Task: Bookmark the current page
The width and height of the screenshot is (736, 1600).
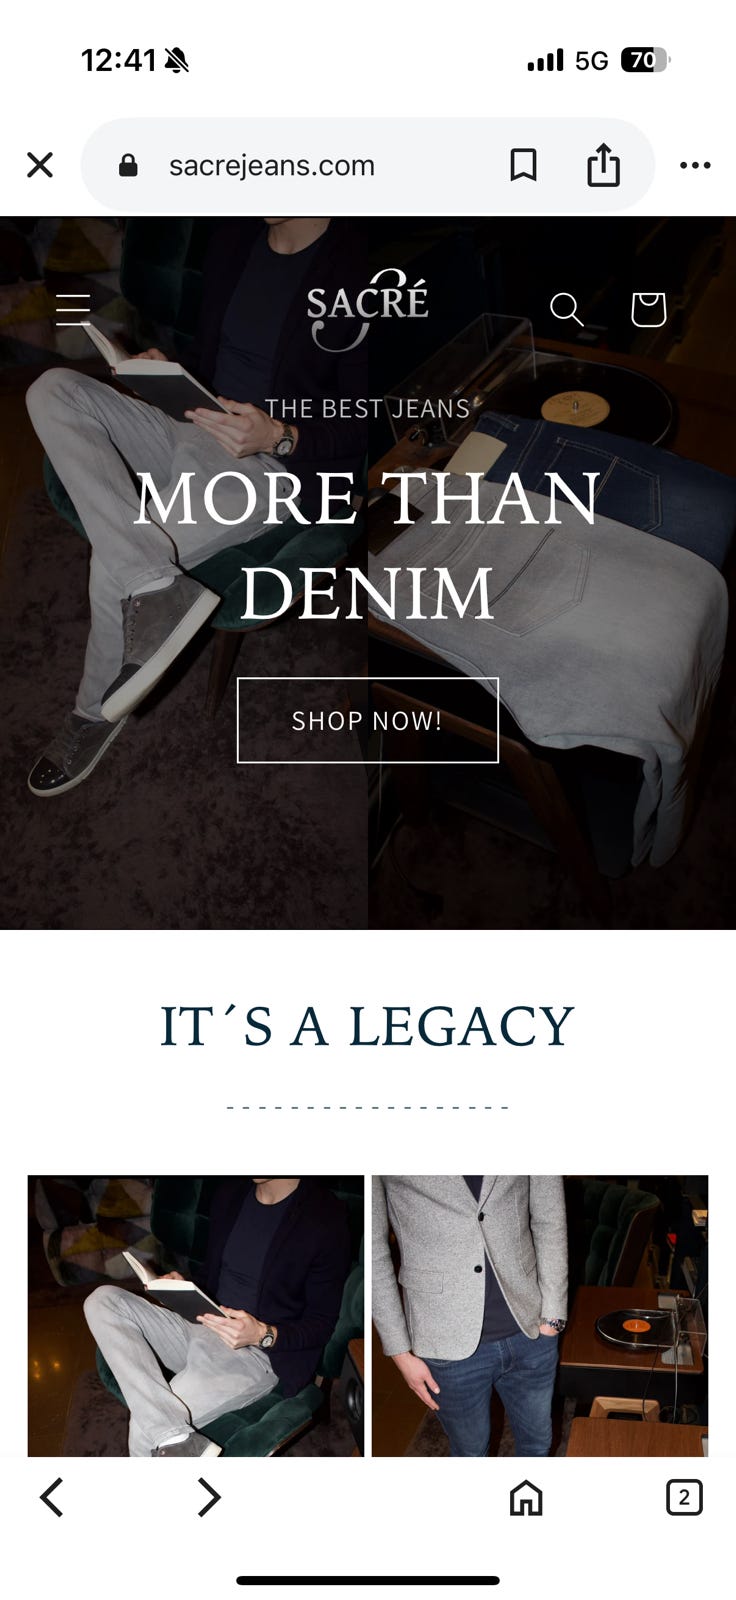Action: 523,165
